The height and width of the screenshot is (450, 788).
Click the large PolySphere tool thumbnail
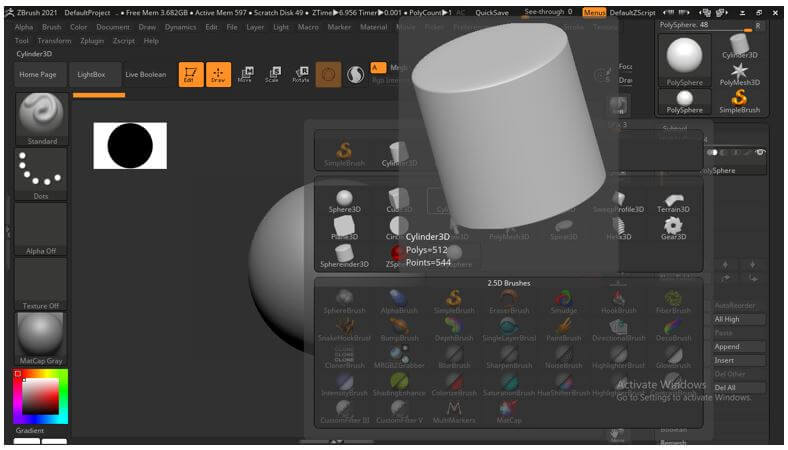tap(684, 60)
